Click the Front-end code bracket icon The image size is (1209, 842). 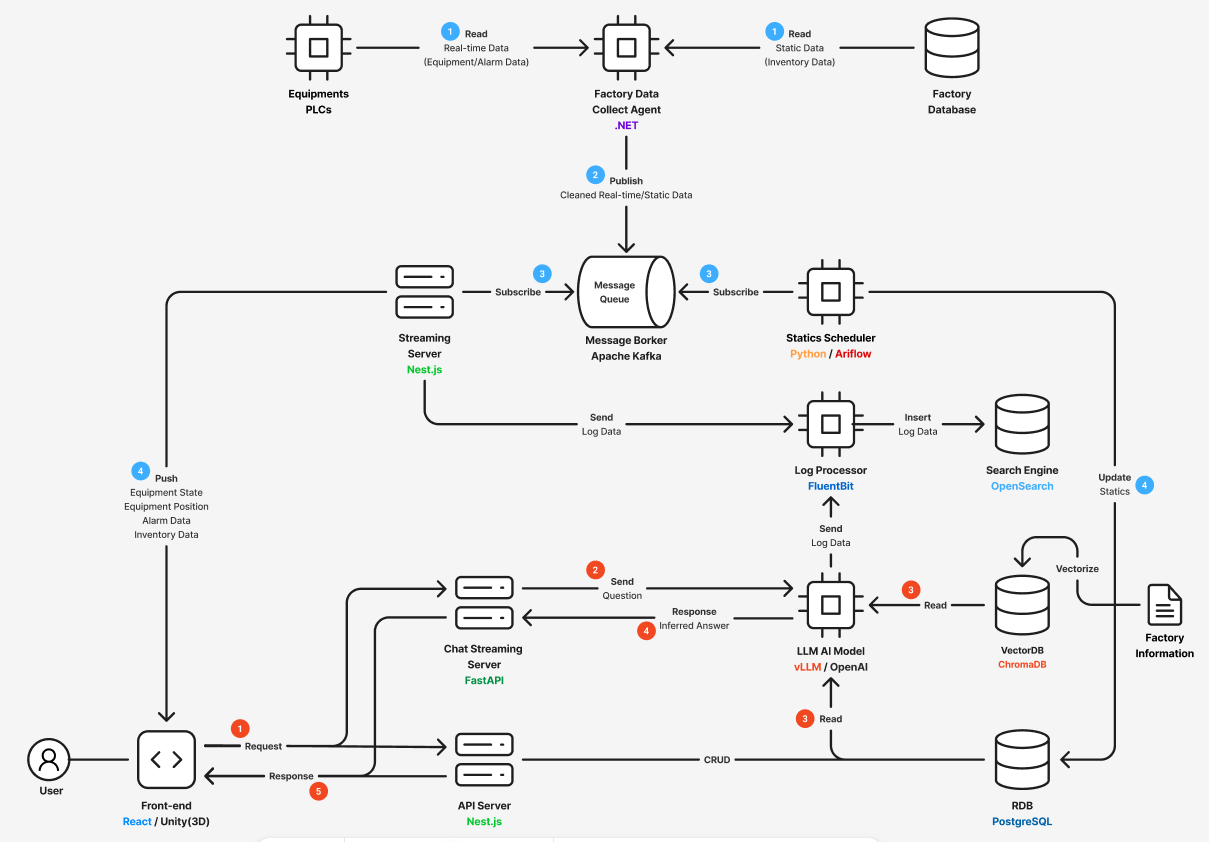tap(166, 760)
